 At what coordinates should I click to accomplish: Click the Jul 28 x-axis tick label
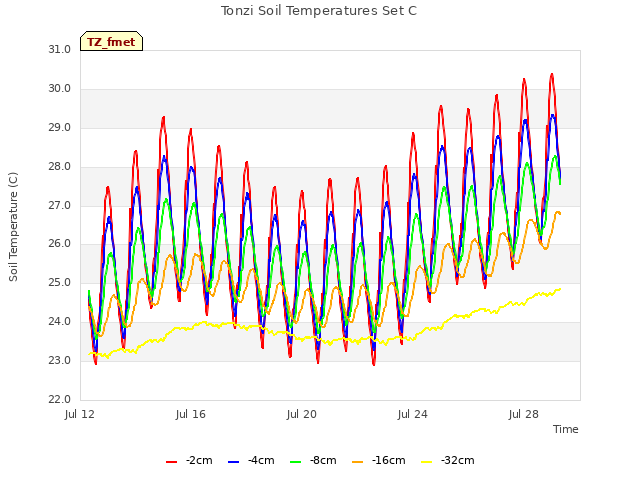pyautogui.click(x=524, y=414)
